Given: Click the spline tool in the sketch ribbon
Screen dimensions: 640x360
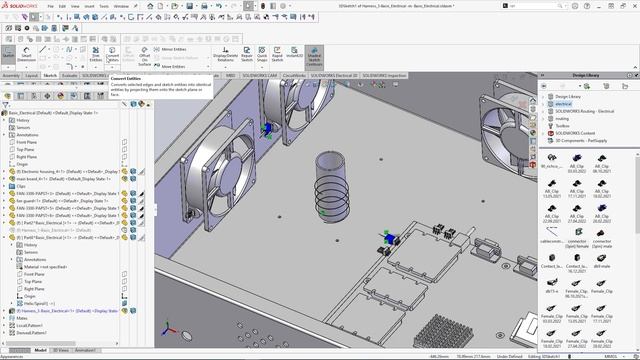Looking at the screenshot, I should point(69,49).
